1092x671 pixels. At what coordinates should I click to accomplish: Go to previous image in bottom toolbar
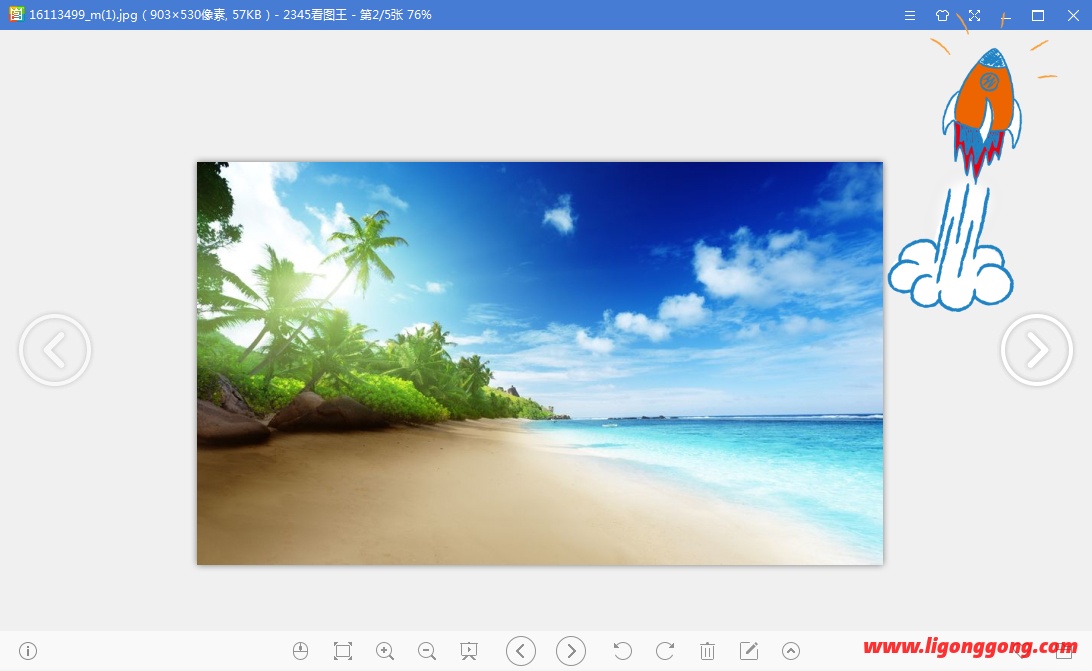(521, 651)
